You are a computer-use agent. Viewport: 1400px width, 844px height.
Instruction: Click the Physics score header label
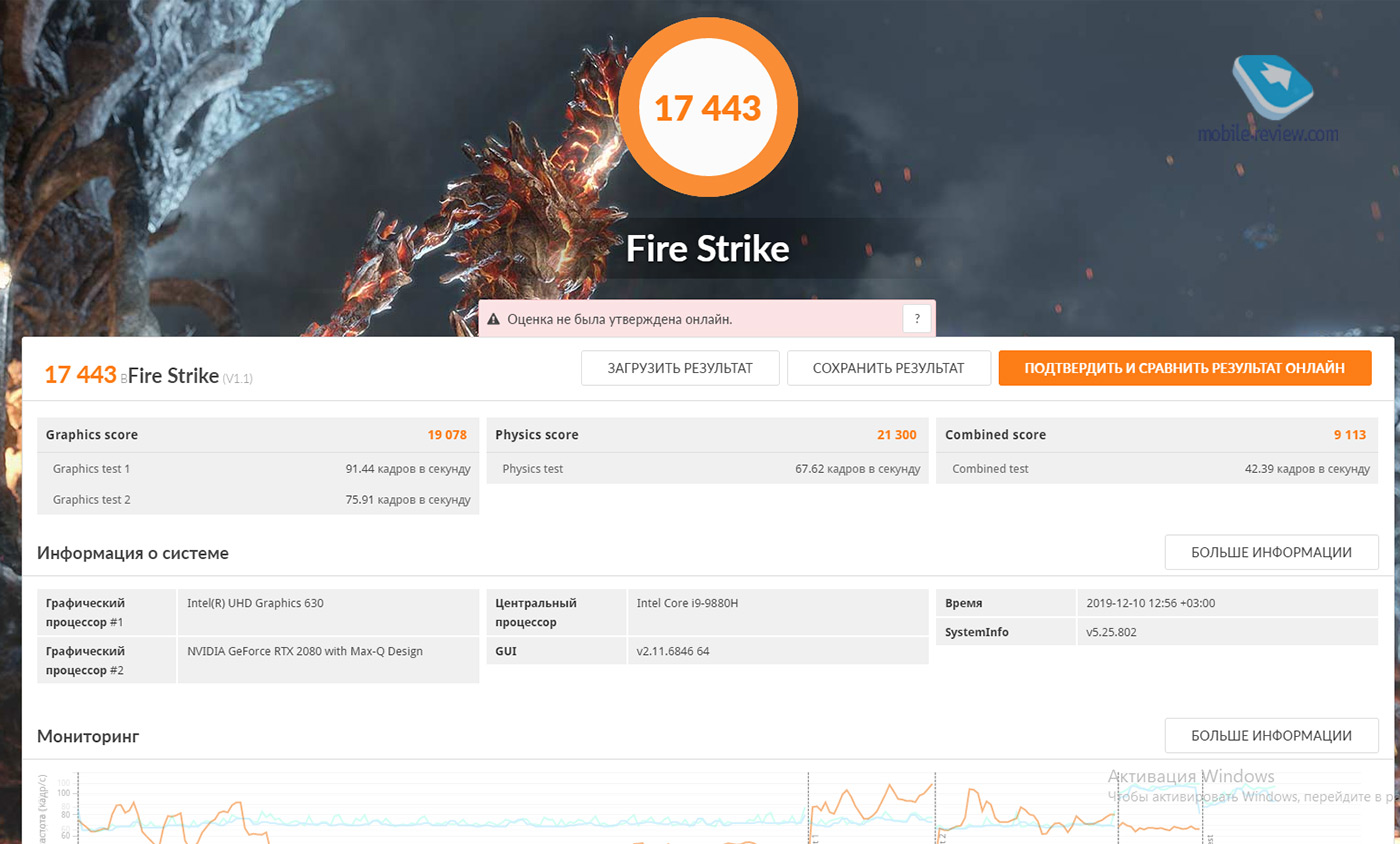coord(537,435)
